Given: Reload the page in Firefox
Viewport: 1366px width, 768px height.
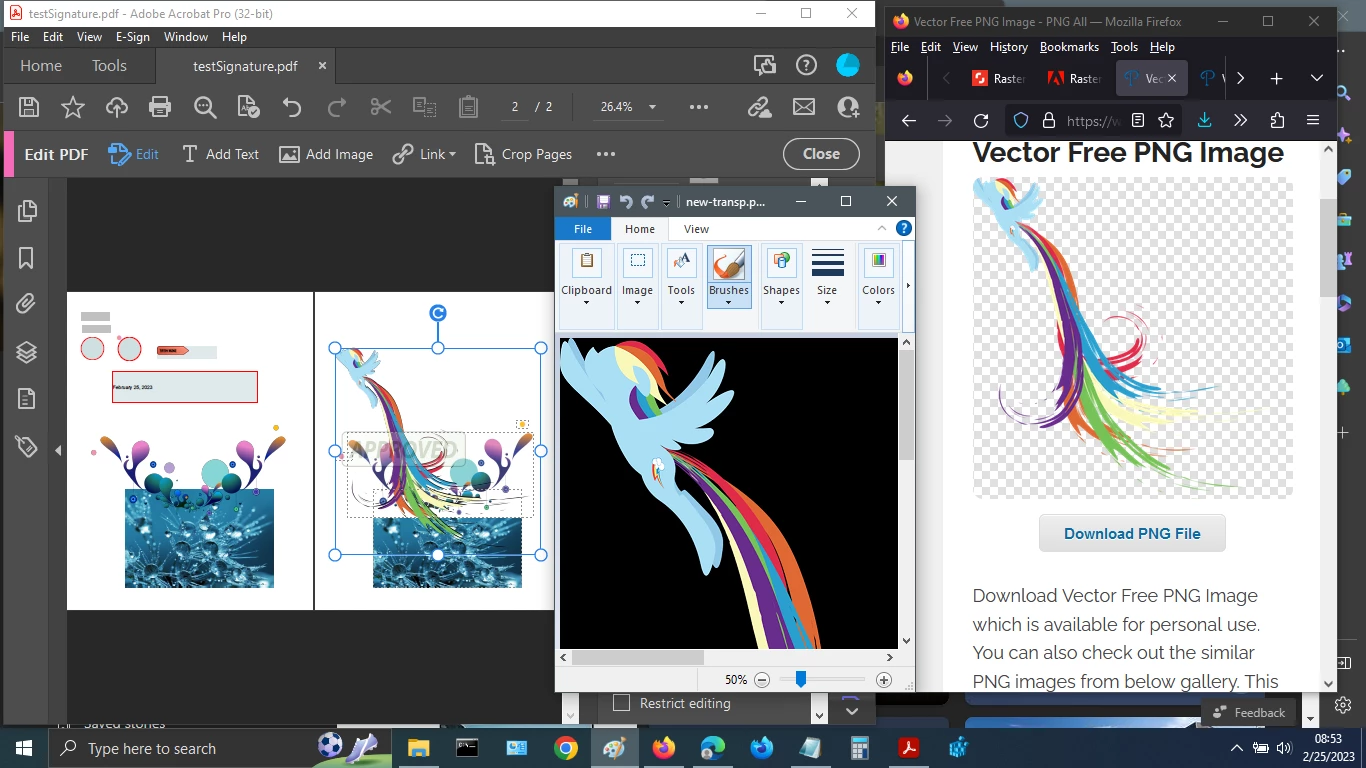Looking at the screenshot, I should point(981,121).
